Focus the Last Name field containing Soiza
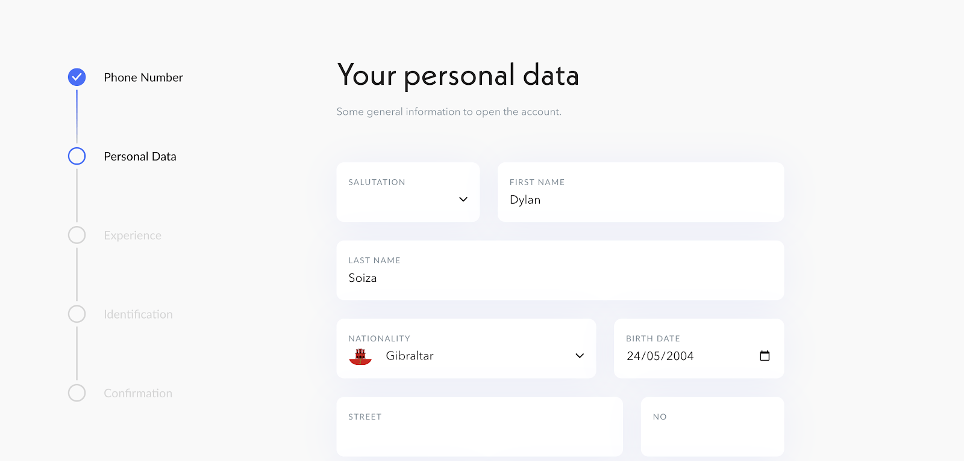The width and height of the screenshot is (964, 462). [x=560, y=270]
